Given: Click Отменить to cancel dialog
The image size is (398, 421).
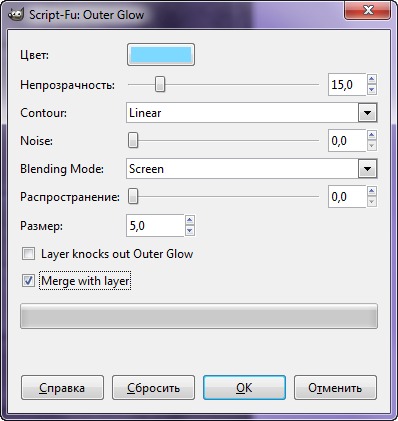Looking at the screenshot, I should pos(335,388).
